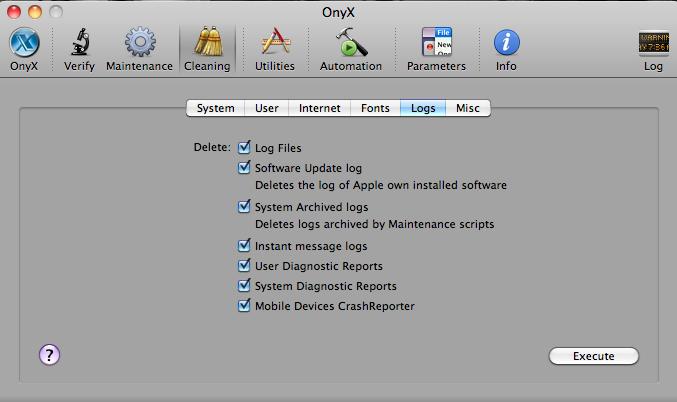Toggle User Diagnostic Reports checkbox
The image size is (677, 402).
pyautogui.click(x=244, y=265)
